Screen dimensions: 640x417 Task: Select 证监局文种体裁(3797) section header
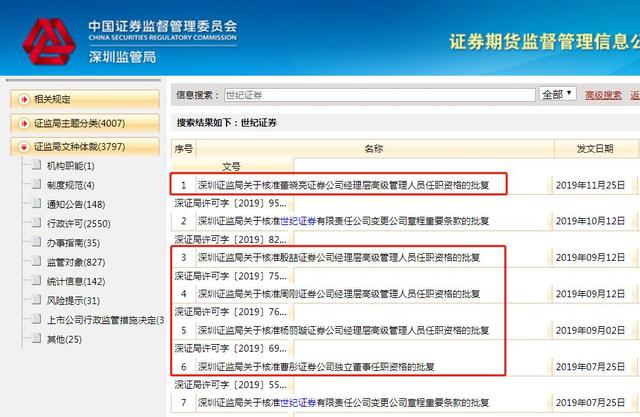[85, 147]
